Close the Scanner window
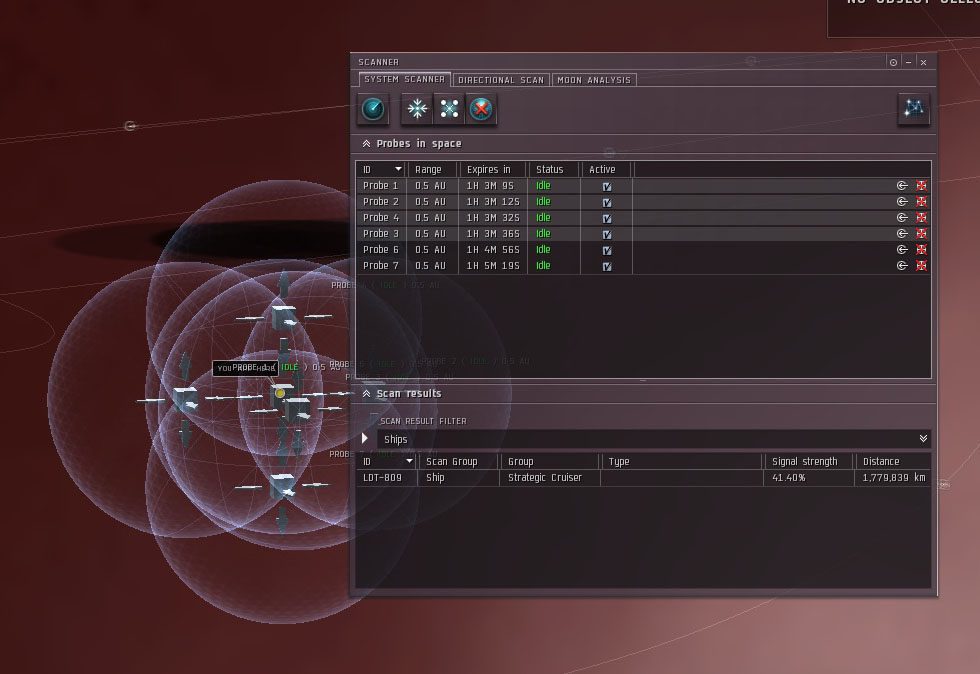Screen dimensions: 980x674 (x=923, y=62)
